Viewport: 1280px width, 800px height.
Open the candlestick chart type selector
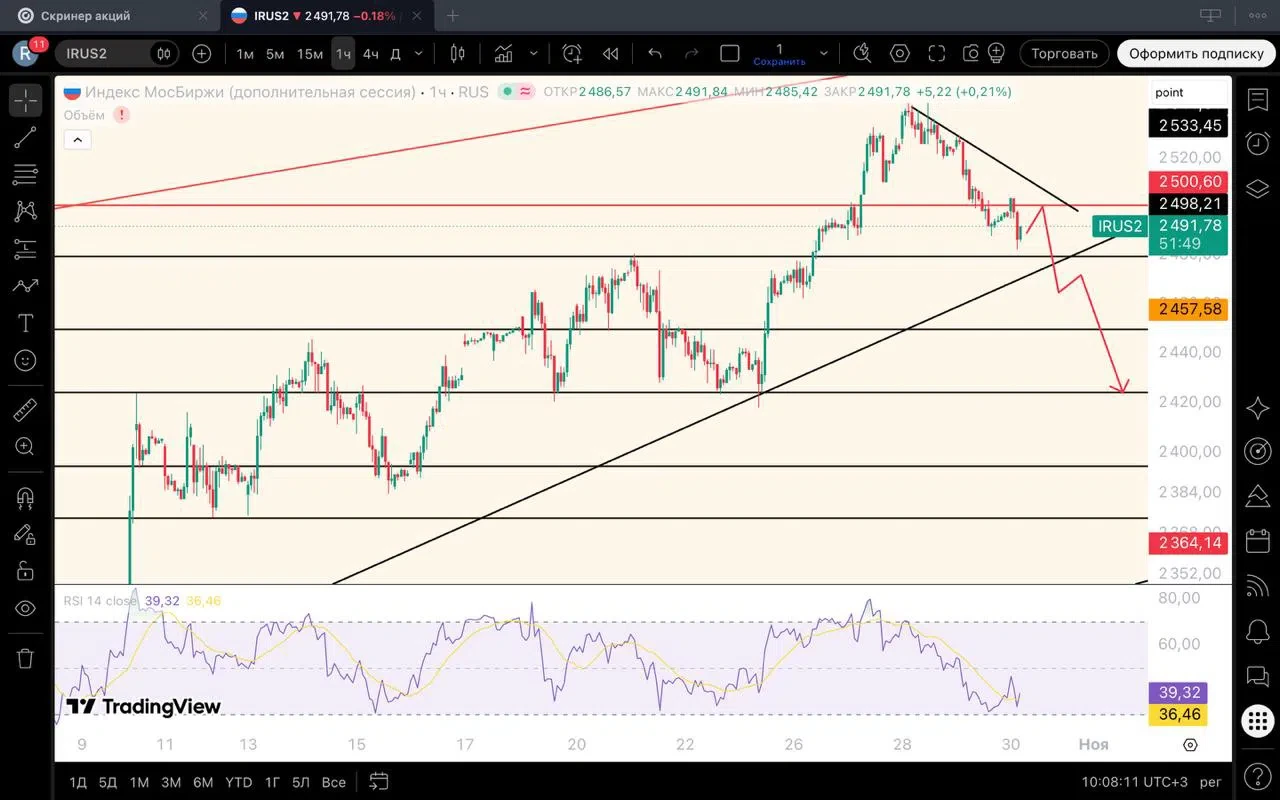pos(458,54)
